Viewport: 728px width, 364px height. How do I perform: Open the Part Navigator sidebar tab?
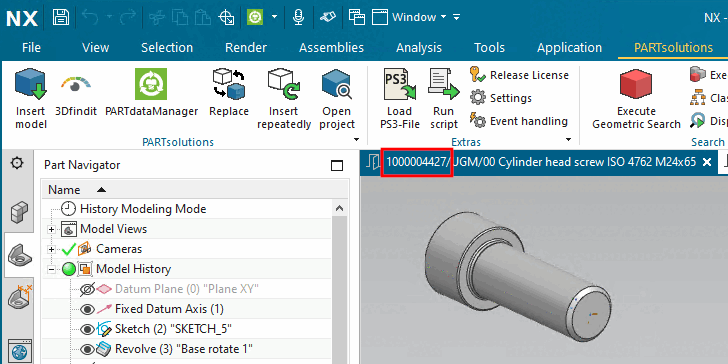(19, 254)
